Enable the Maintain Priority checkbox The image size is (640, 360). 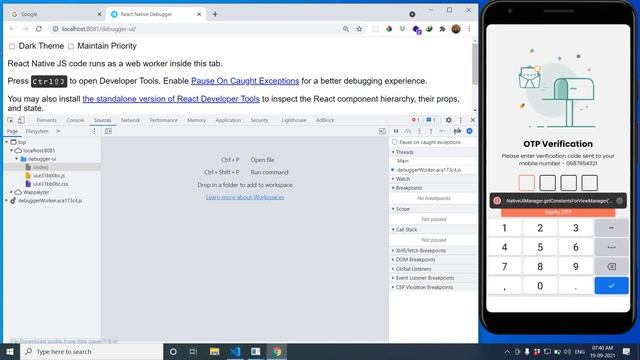click(x=71, y=47)
